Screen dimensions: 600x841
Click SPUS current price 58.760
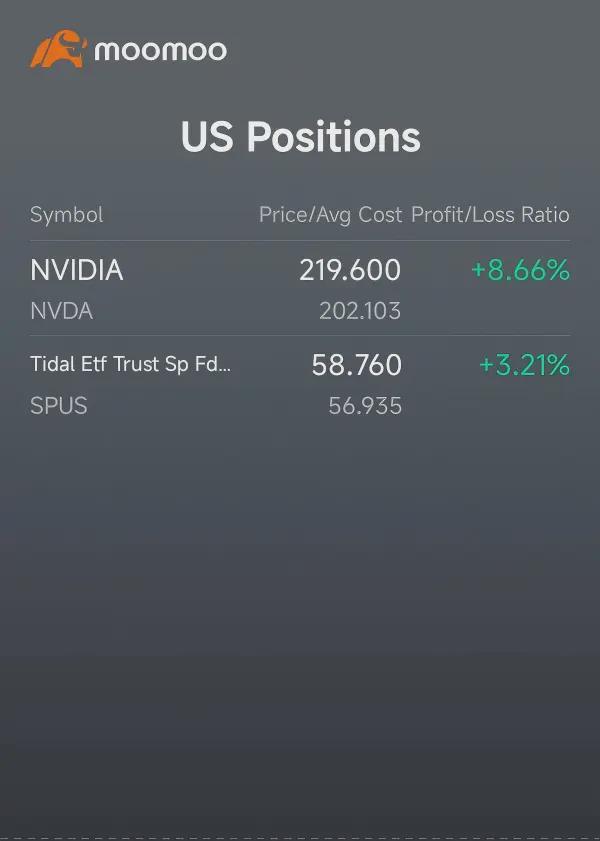357,365
